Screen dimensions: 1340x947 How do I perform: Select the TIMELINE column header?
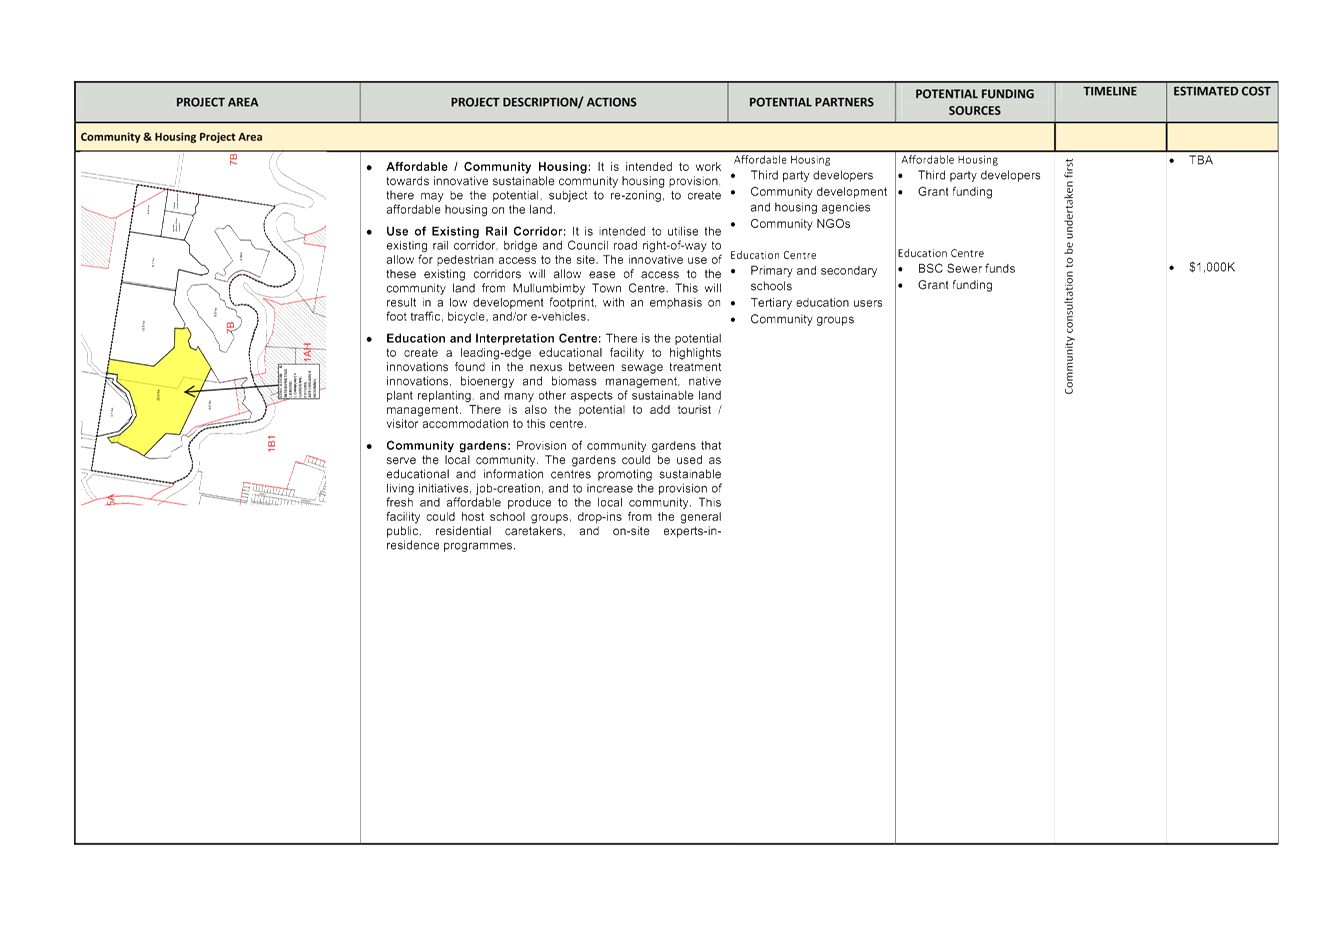pos(1110,91)
